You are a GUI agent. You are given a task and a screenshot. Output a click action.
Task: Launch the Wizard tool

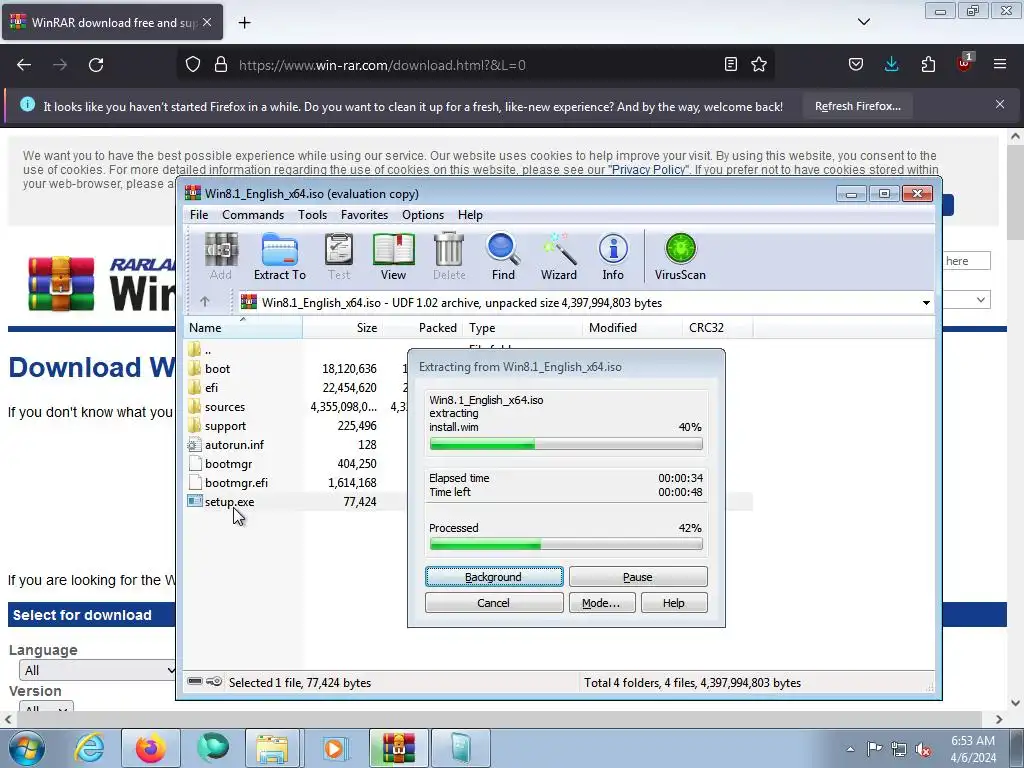(x=558, y=256)
